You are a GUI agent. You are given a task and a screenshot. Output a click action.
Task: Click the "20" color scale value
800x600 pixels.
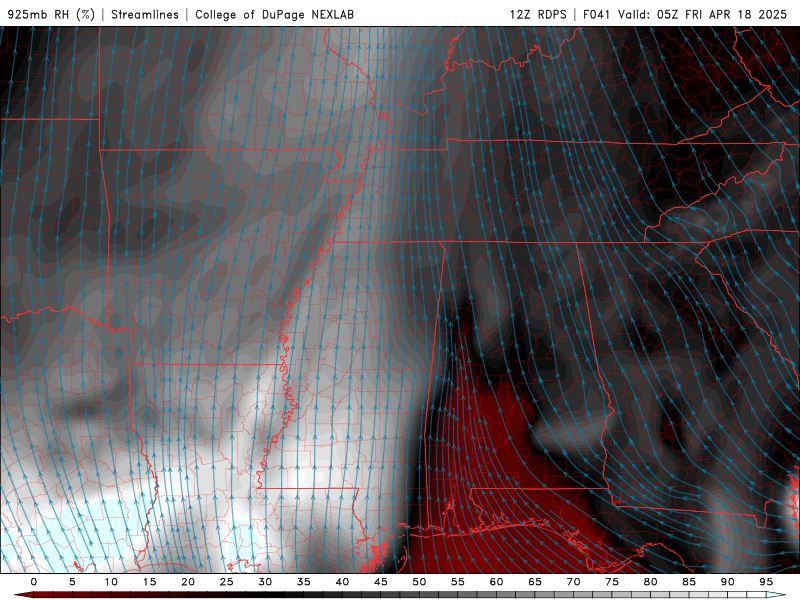(188, 582)
